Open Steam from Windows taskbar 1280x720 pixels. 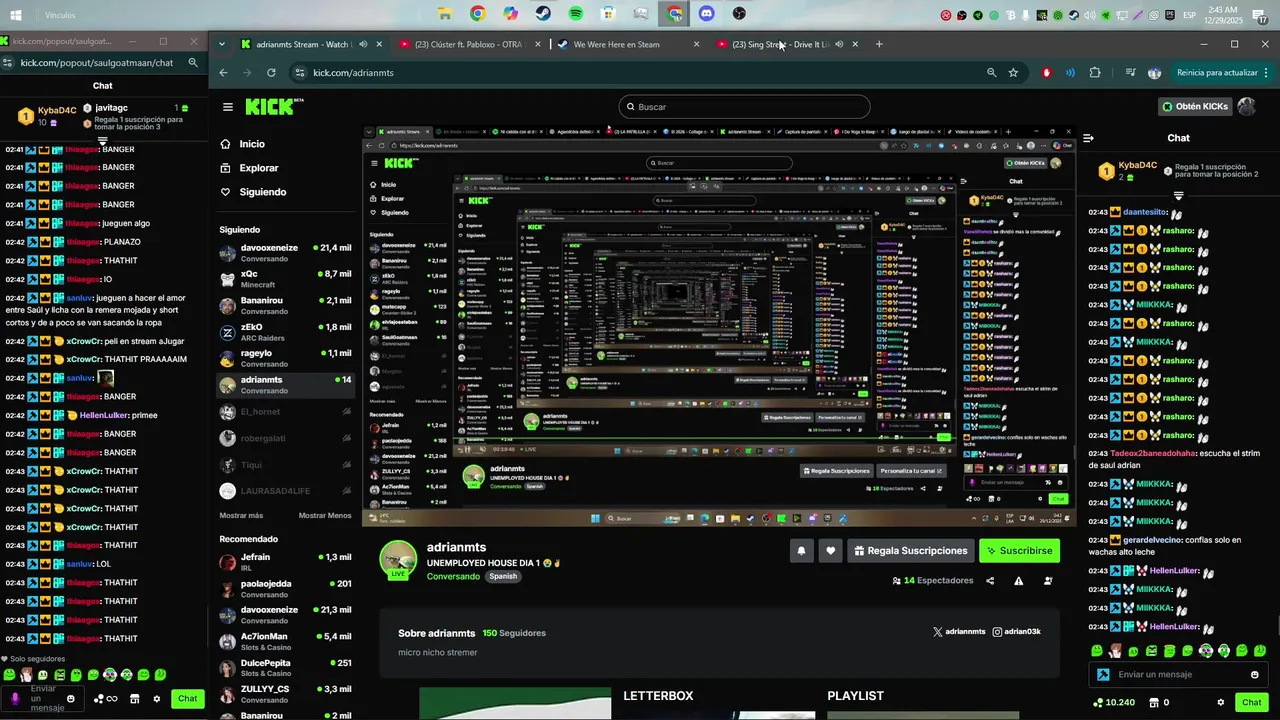pyautogui.click(x=543, y=14)
